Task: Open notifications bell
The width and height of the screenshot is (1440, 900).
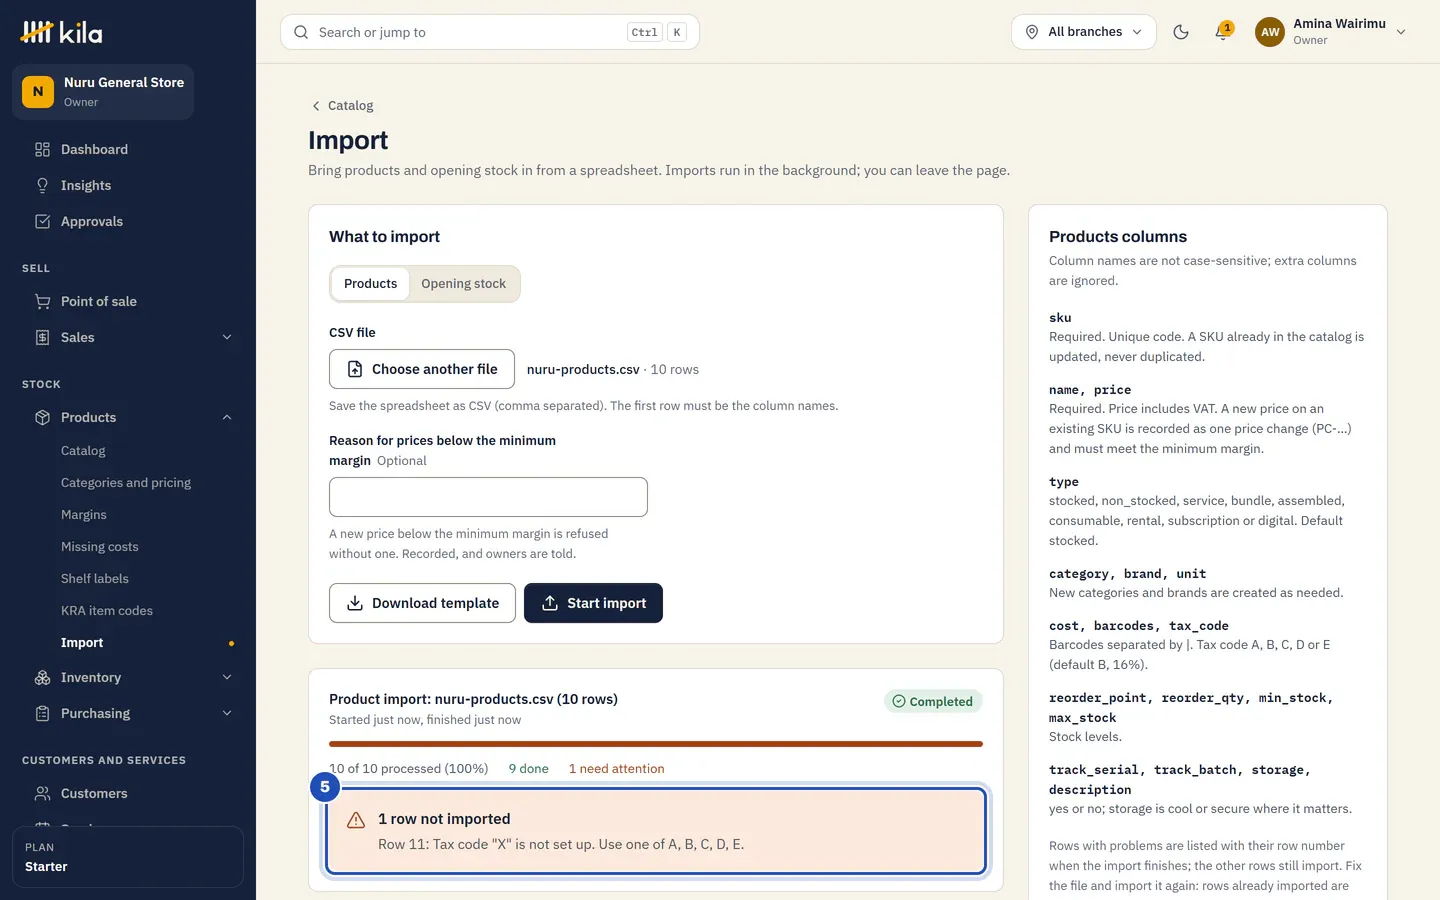Action: tap(1222, 32)
